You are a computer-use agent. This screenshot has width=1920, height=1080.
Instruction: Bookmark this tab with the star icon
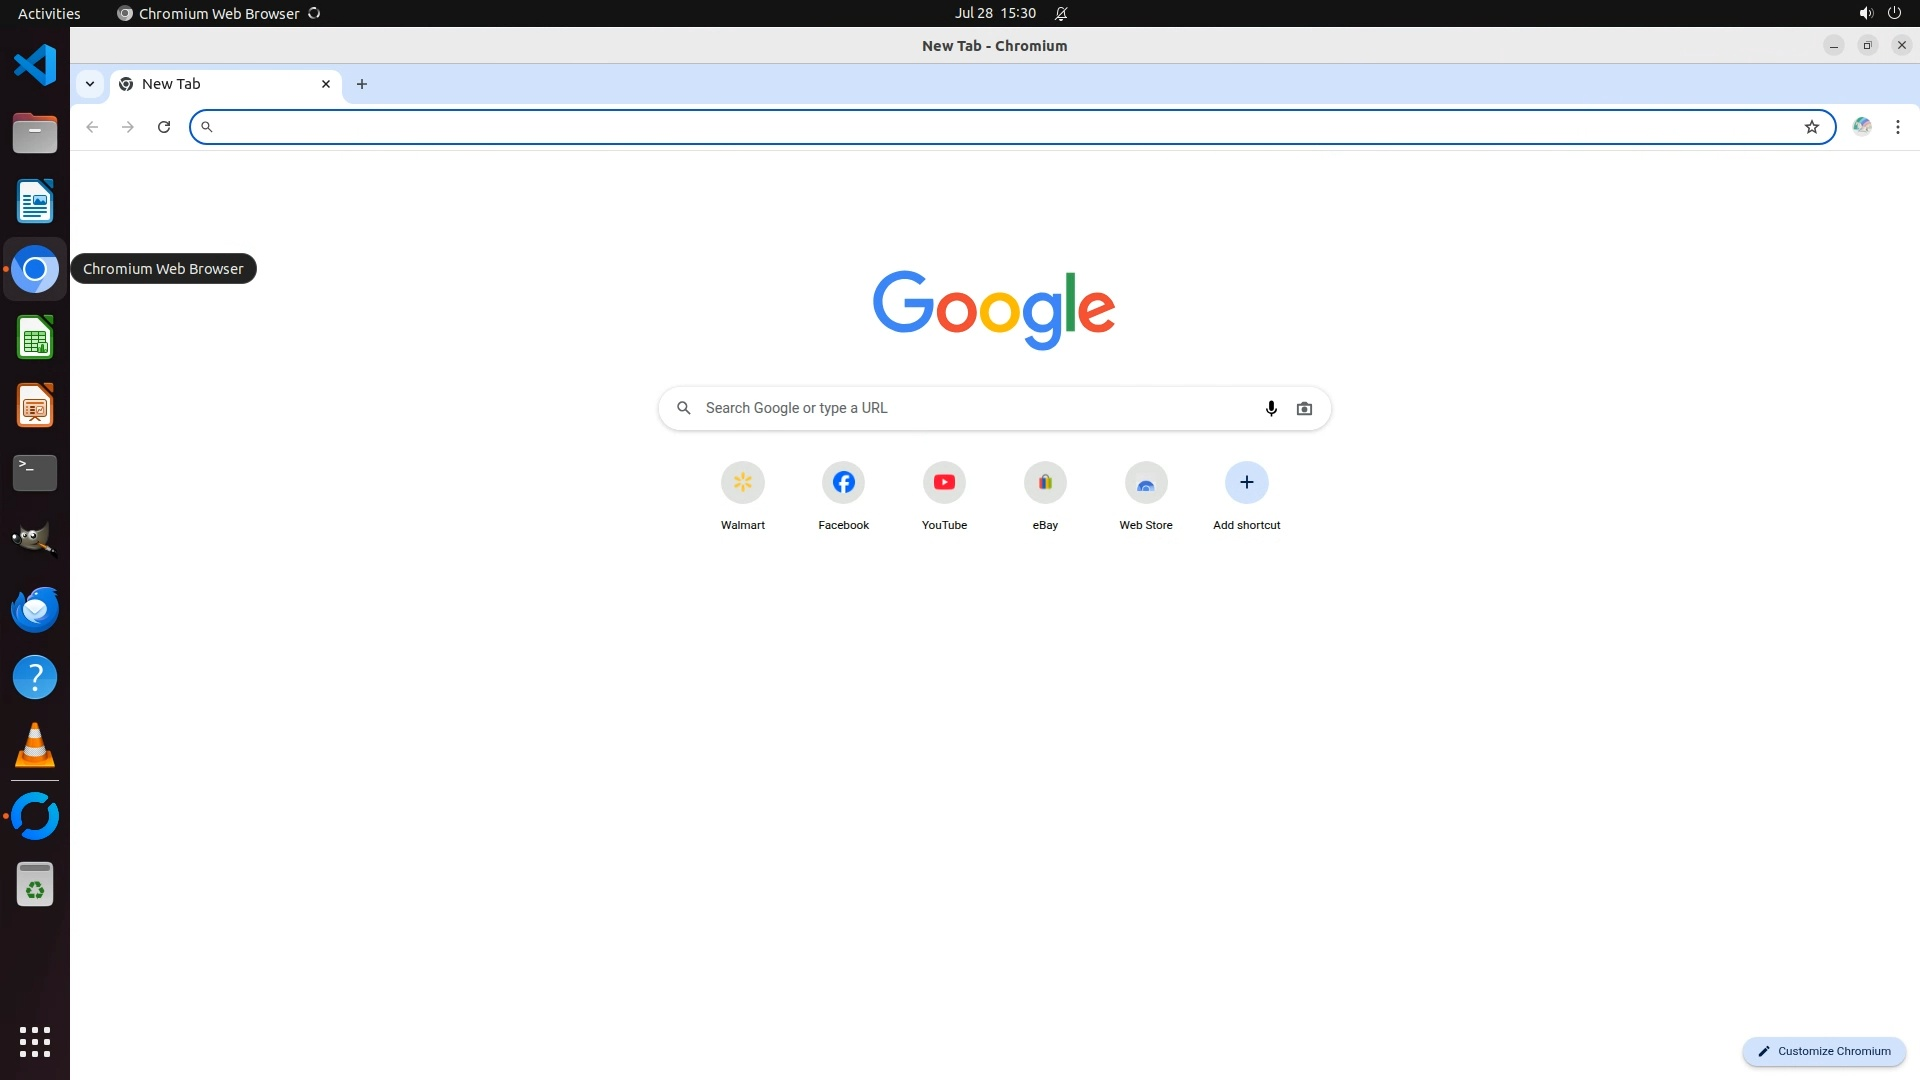[1811, 127]
